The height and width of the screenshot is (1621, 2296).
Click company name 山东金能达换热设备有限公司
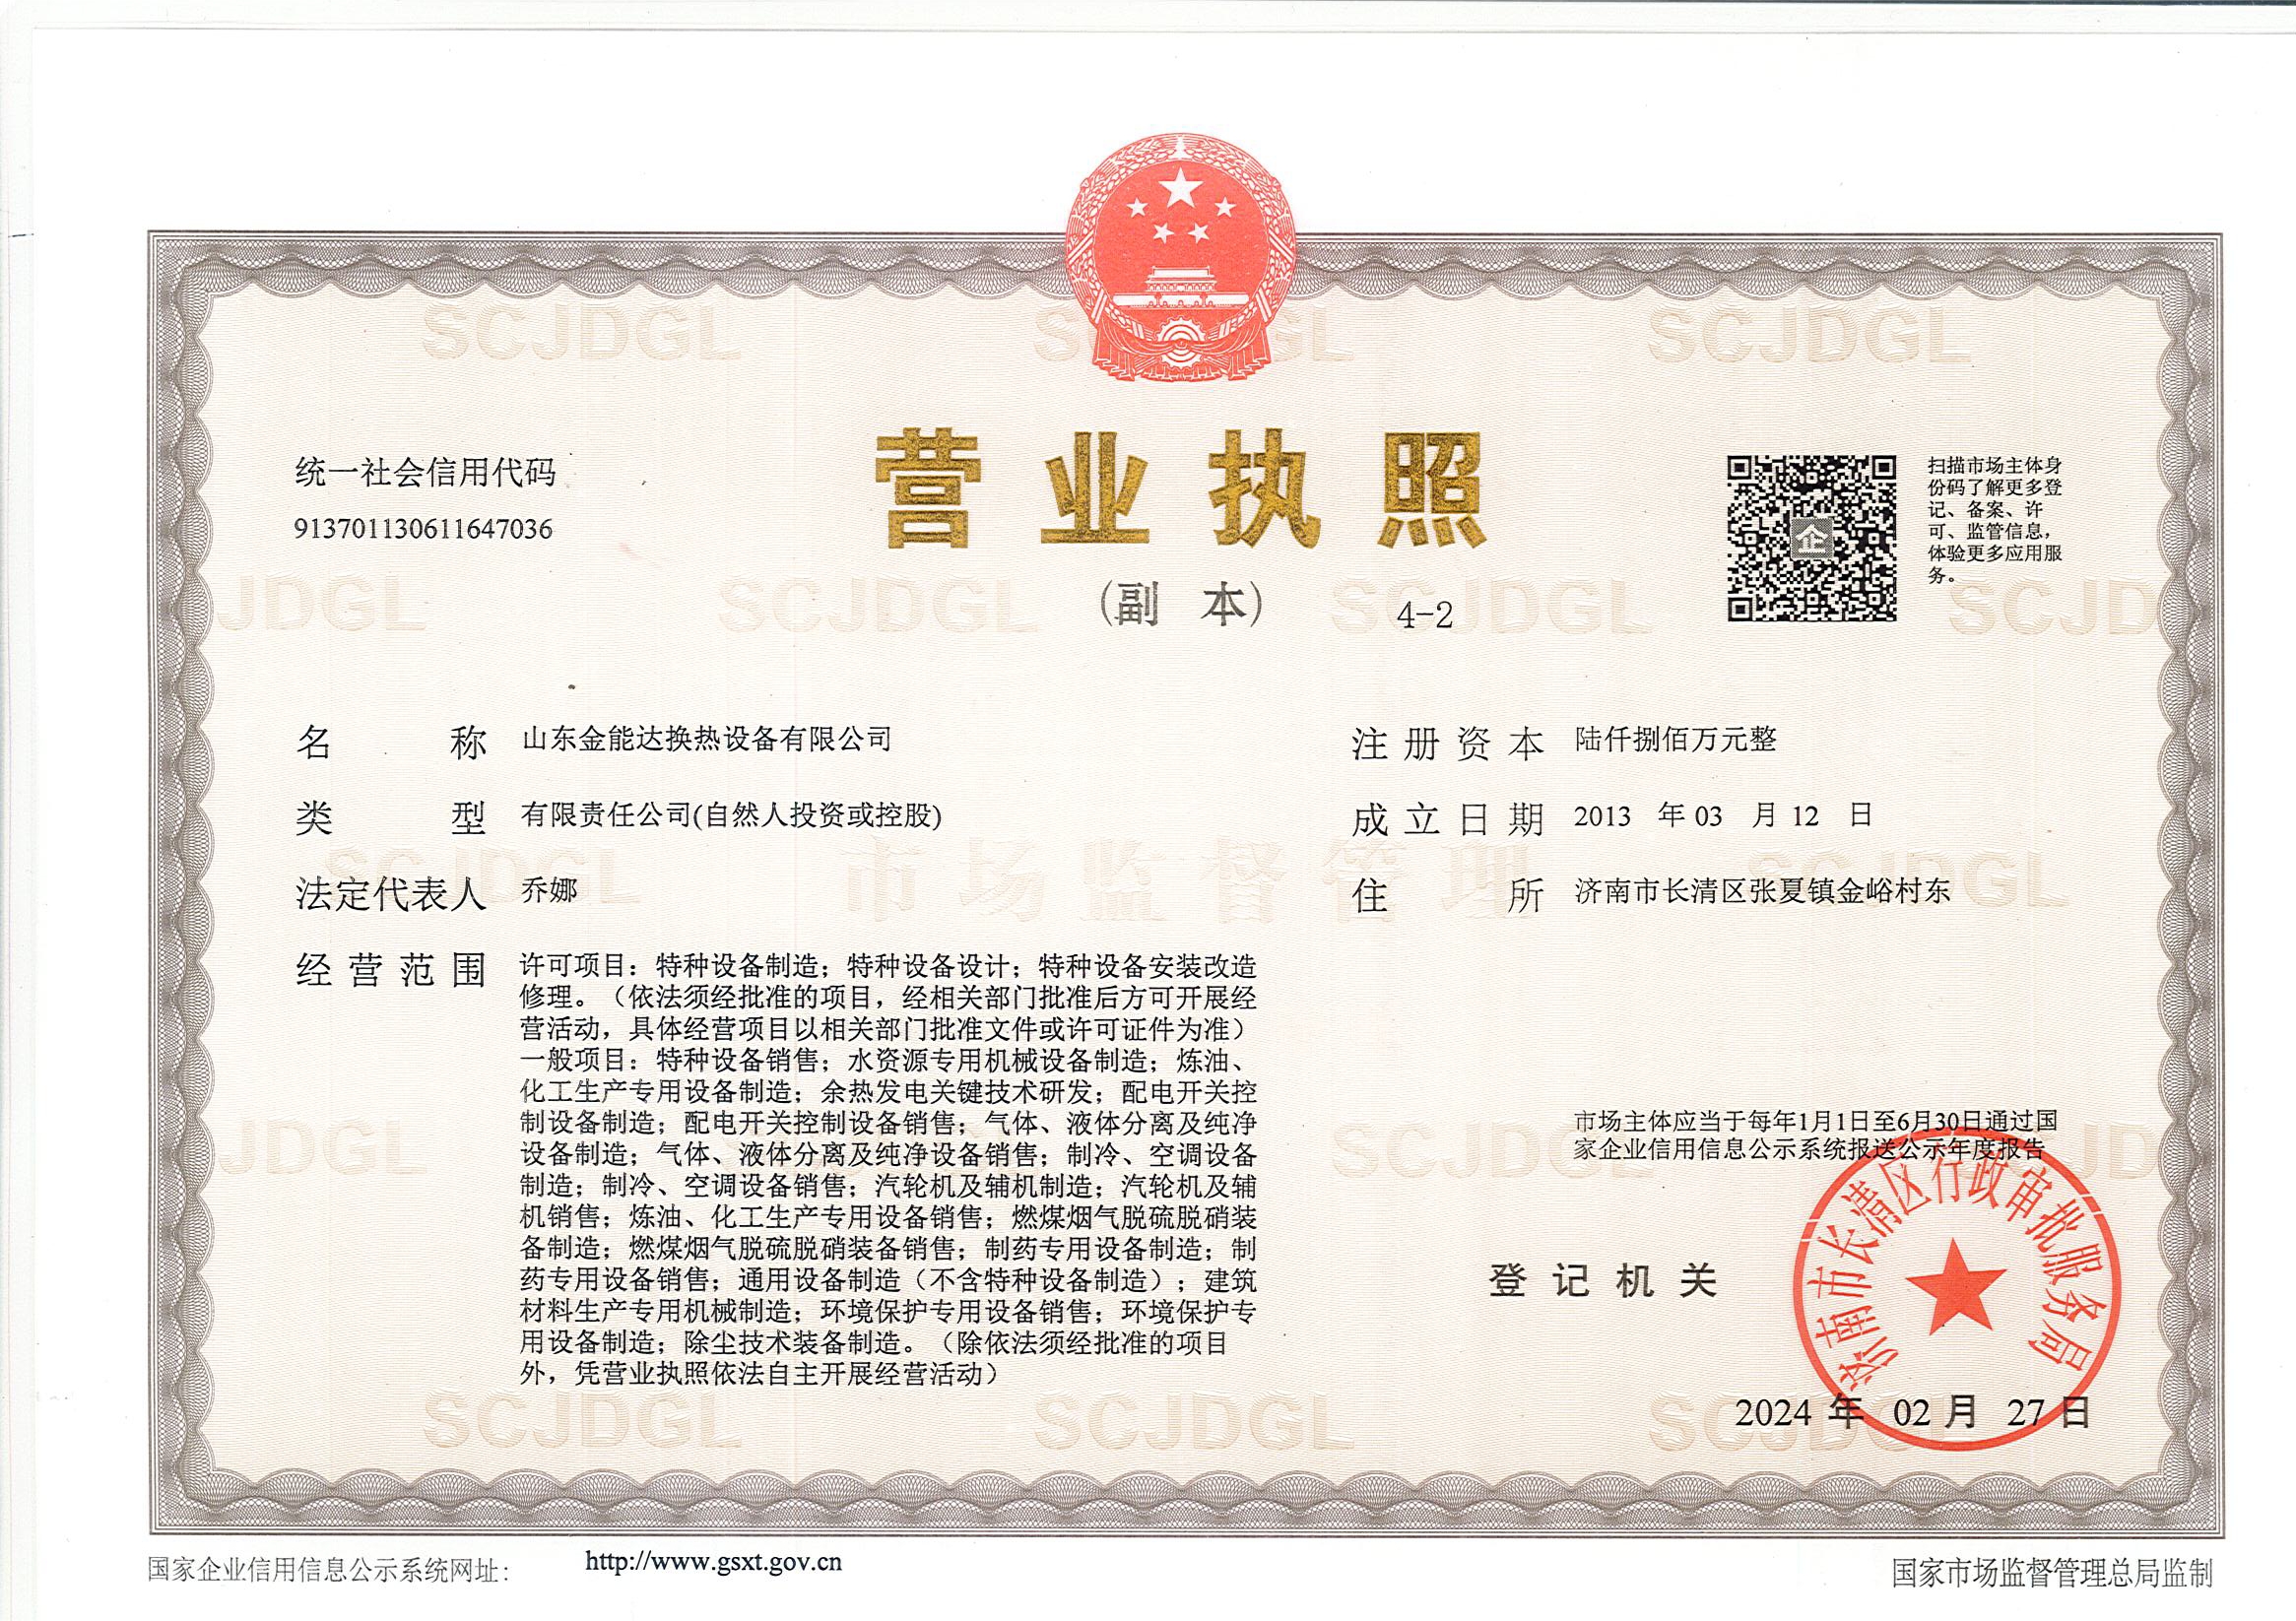(707, 739)
